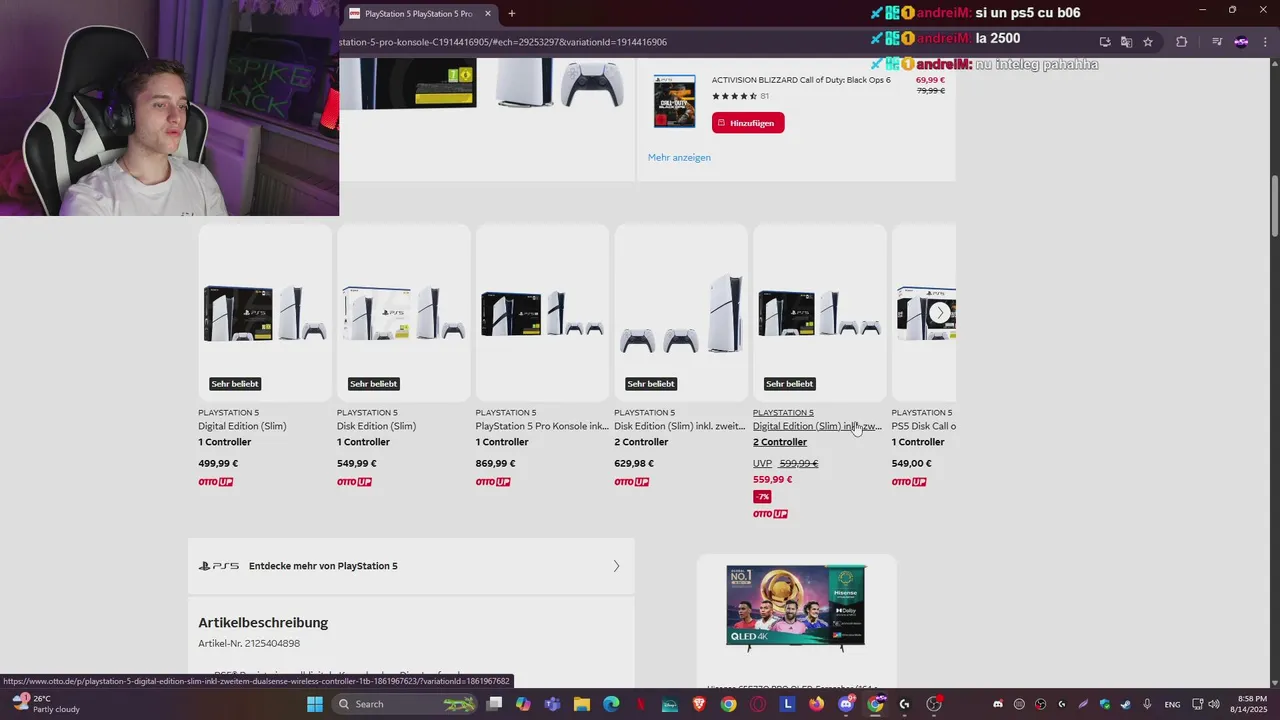Expand Entdecke mehr von PlayStation 5
This screenshot has height=720, width=1280.
coord(410,566)
